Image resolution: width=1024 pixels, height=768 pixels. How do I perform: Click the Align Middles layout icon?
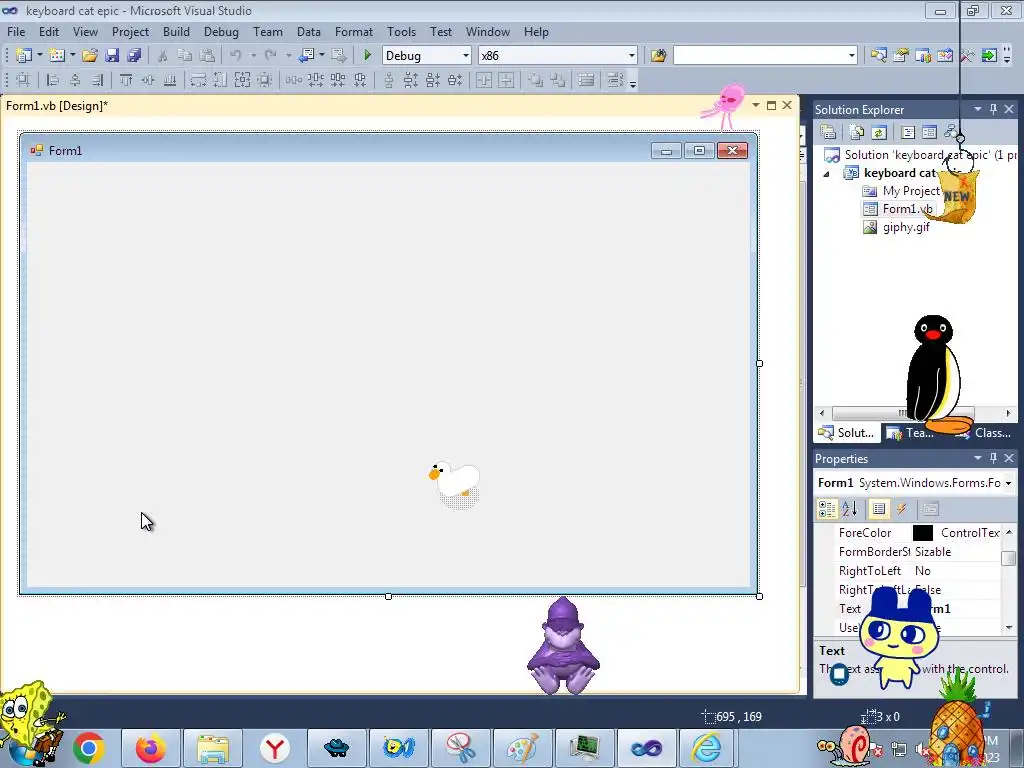(148, 80)
